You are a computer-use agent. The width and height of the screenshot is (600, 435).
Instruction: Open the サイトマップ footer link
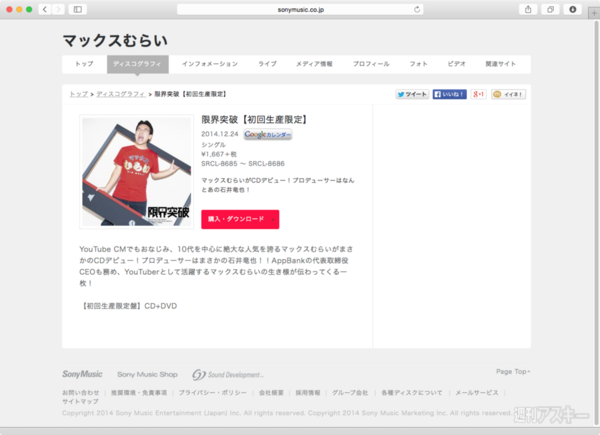pyautogui.click(x=80, y=401)
